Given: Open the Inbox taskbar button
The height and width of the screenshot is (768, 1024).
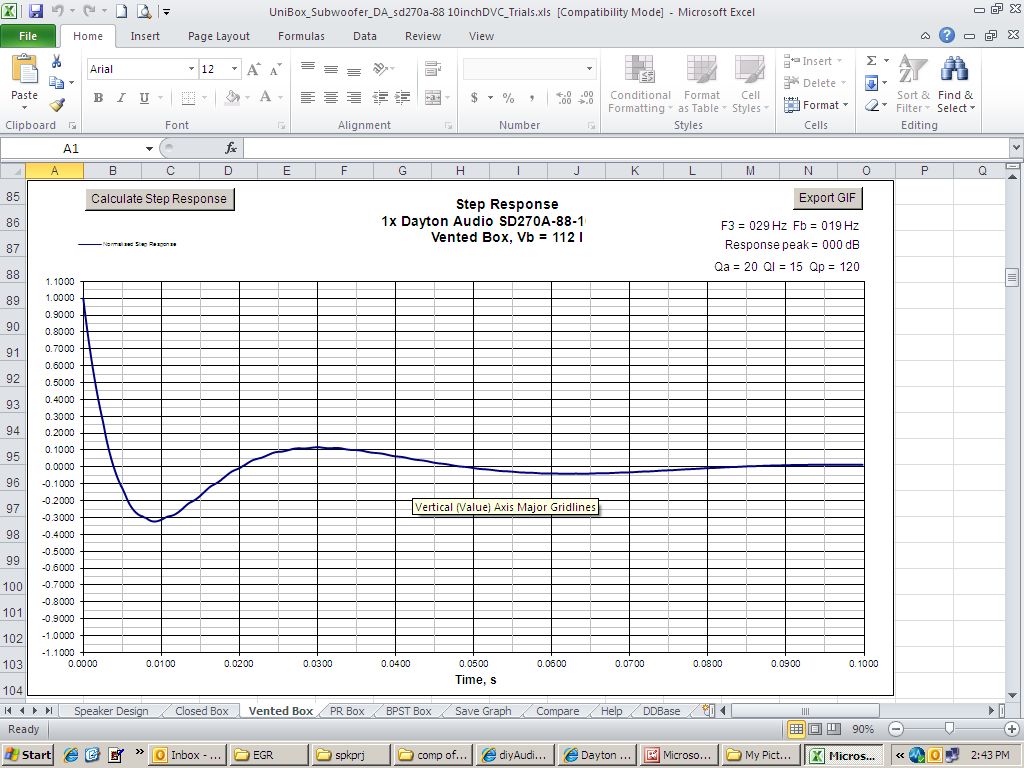Looking at the screenshot, I should tap(188, 755).
